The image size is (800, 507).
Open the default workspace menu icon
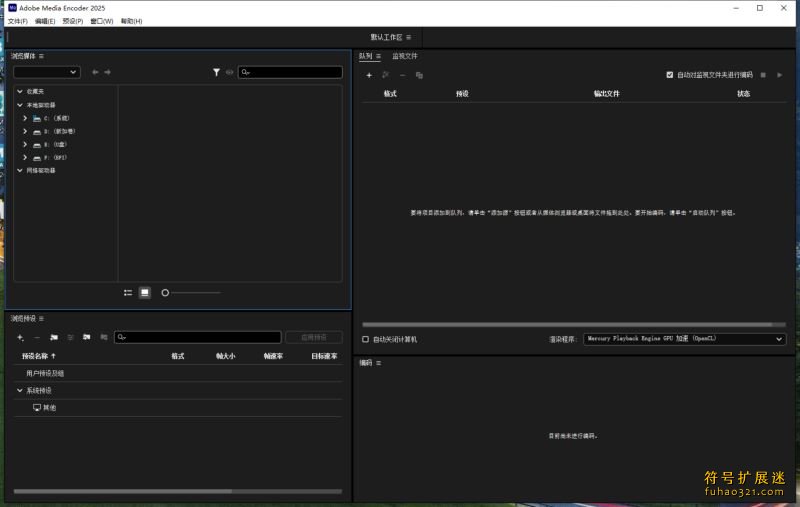pos(409,37)
